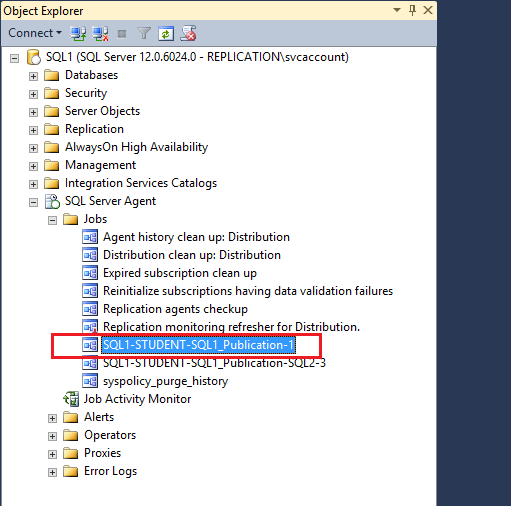This screenshot has height=506, width=511.
Task: Open the Object Explorer window position dropdown
Action: coord(397,10)
